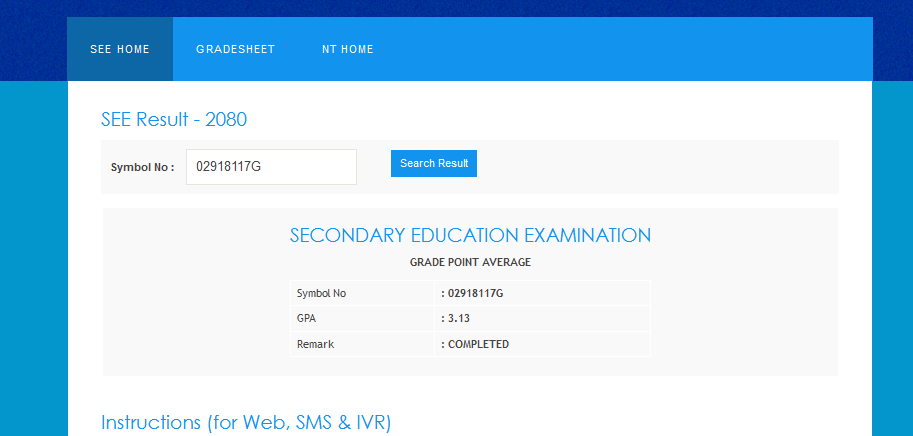Click the Remark row label
Image resolution: width=913 pixels, height=436 pixels.
(x=315, y=344)
